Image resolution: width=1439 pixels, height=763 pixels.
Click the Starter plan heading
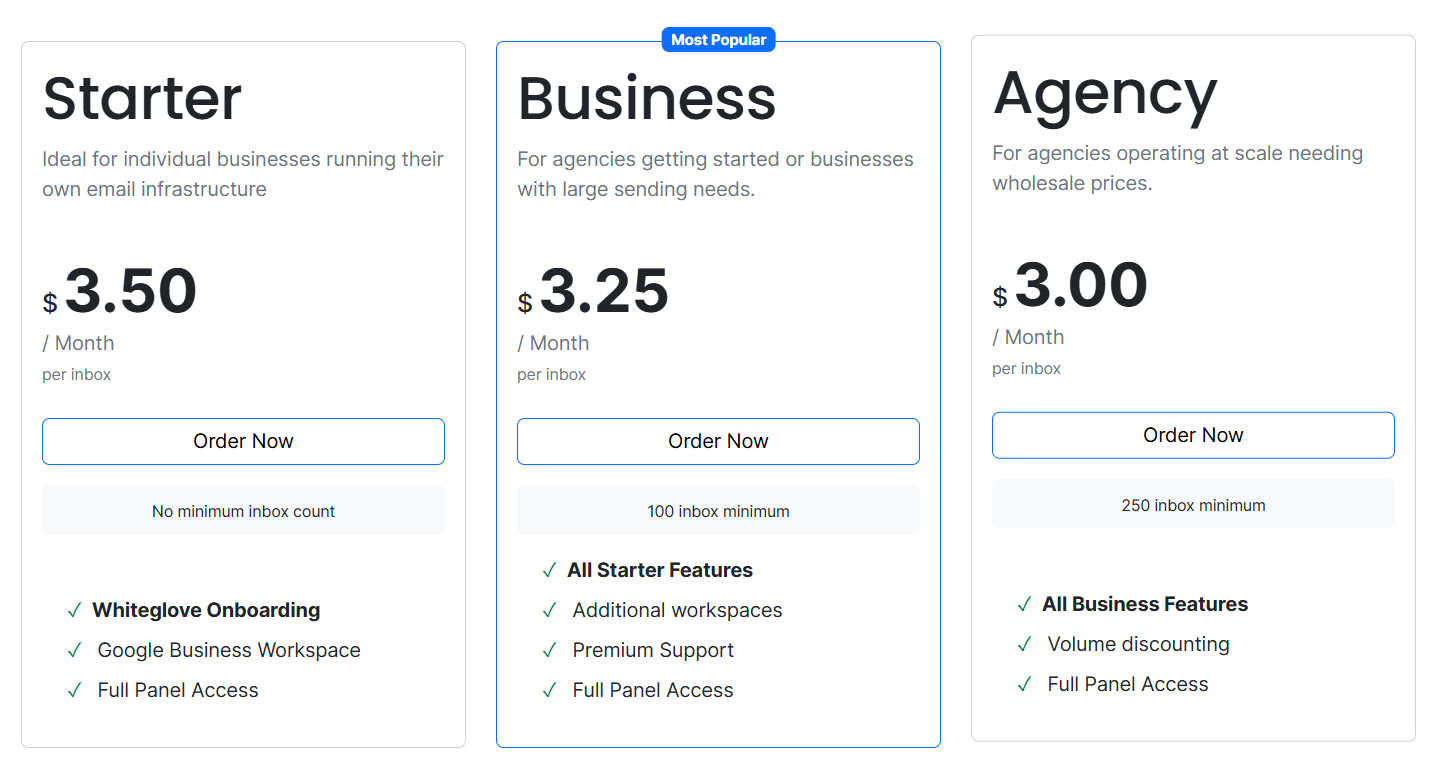(142, 97)
